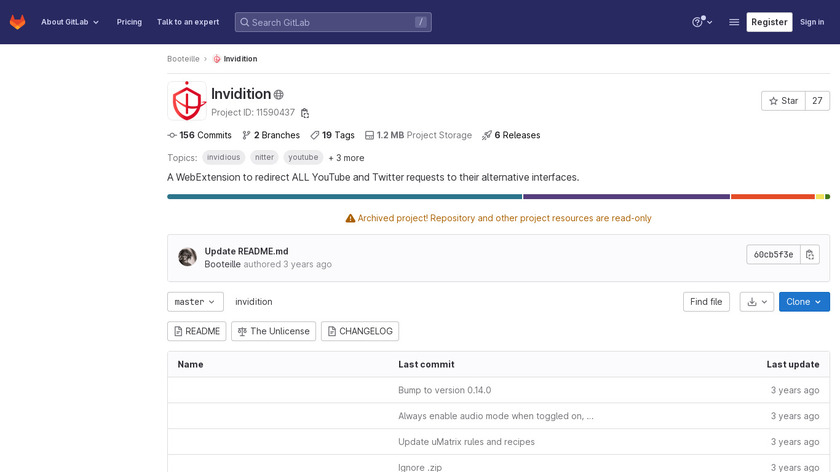Open the Pricing menu item

coord(129,22)
